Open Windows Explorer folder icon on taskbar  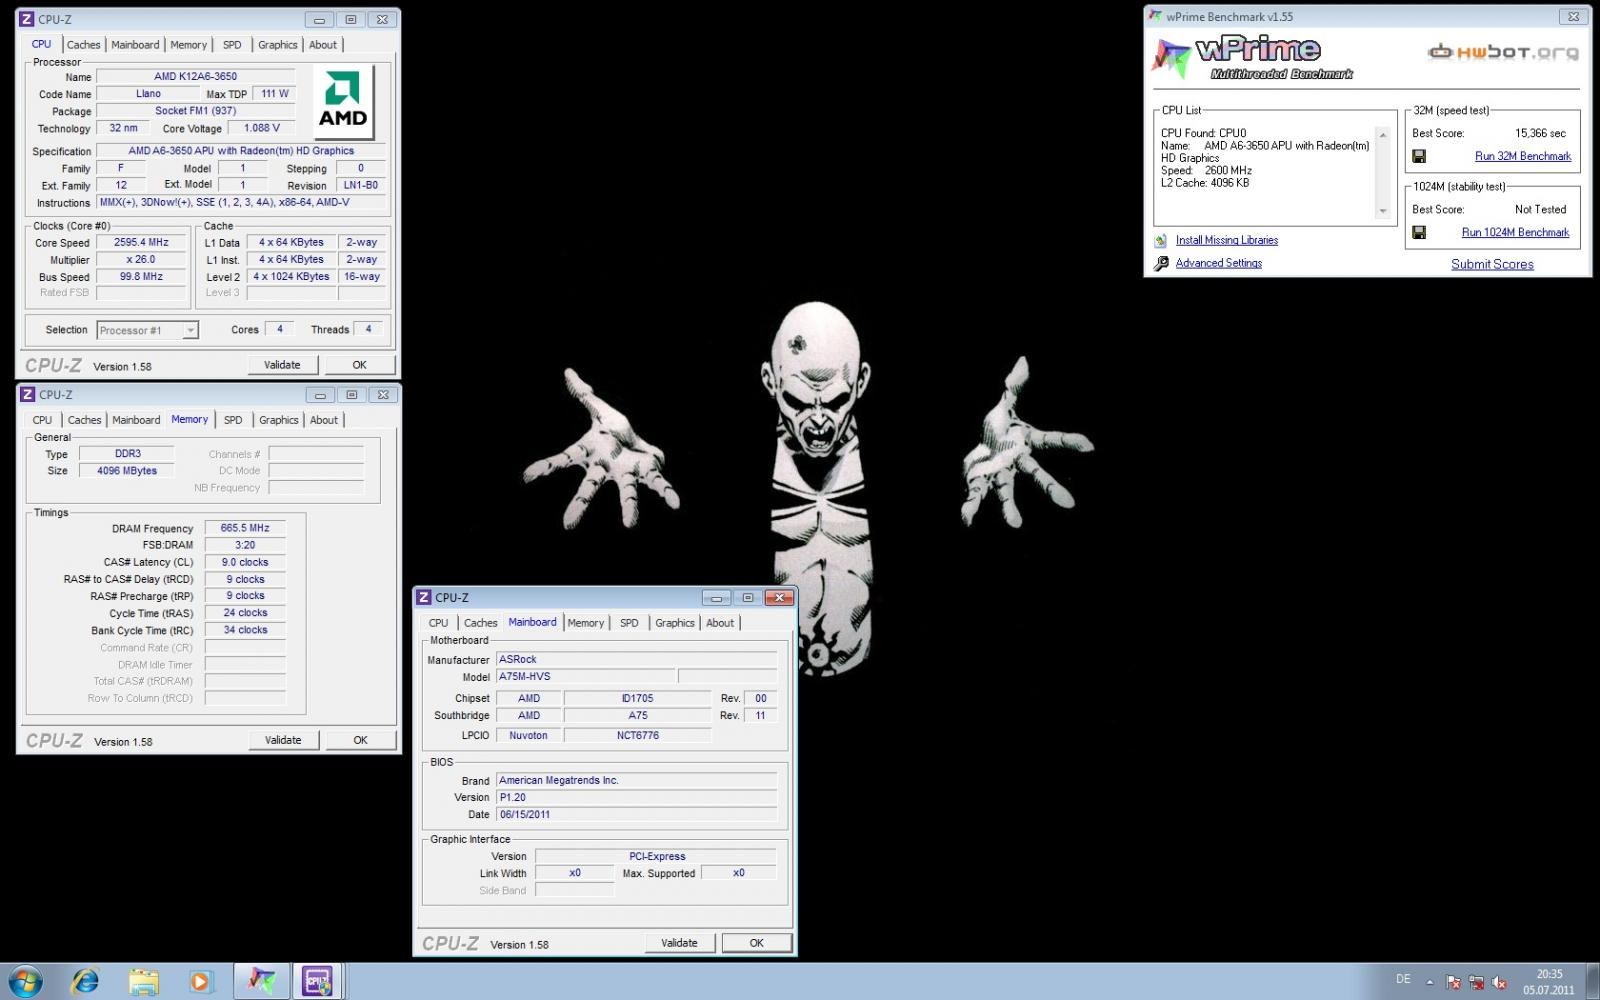tap(144, 981)
